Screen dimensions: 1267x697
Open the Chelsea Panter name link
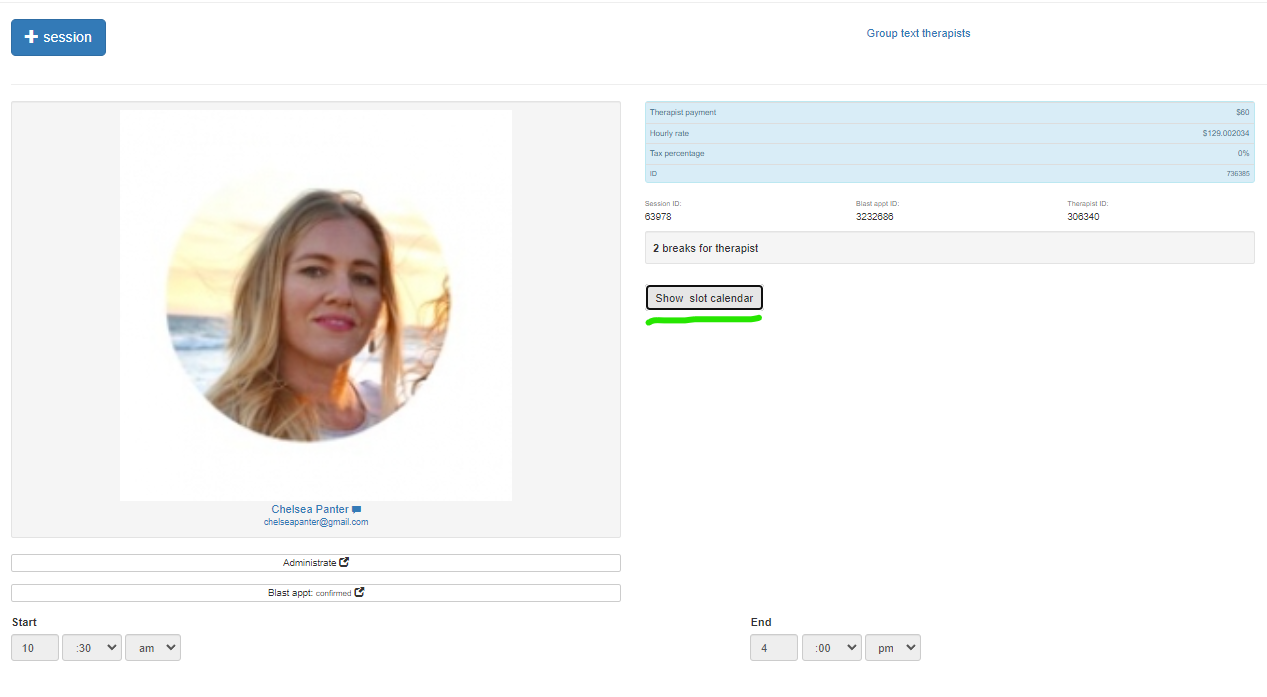[x=310, y=509]
